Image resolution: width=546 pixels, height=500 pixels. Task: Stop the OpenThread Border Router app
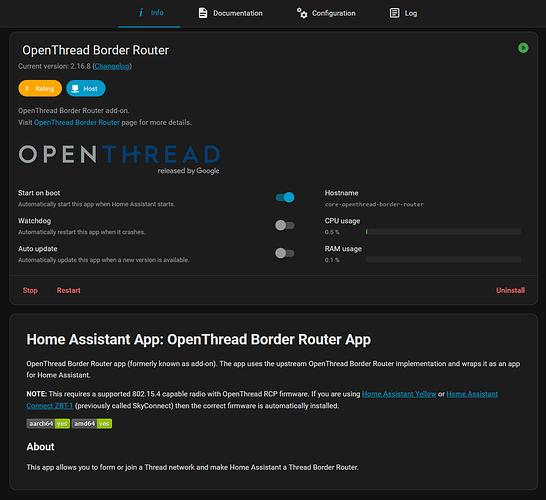[x=30, y=290]
